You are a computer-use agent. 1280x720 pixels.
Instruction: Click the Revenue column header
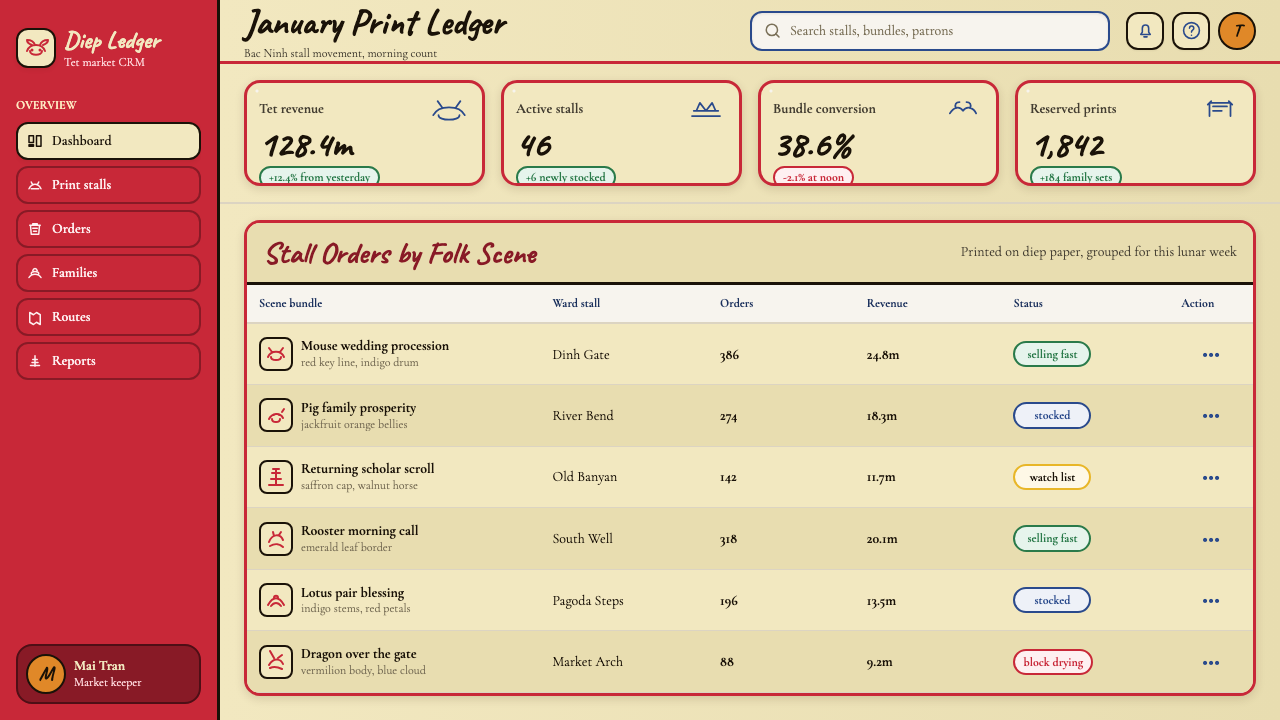[887, 303]
